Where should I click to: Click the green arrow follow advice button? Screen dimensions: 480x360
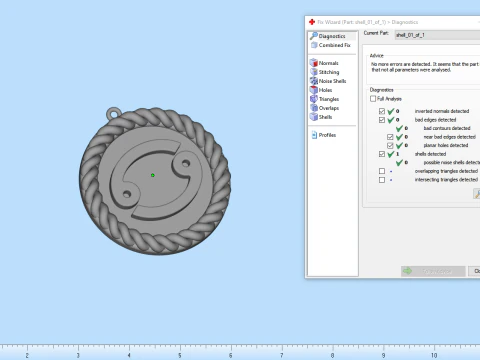433,271
